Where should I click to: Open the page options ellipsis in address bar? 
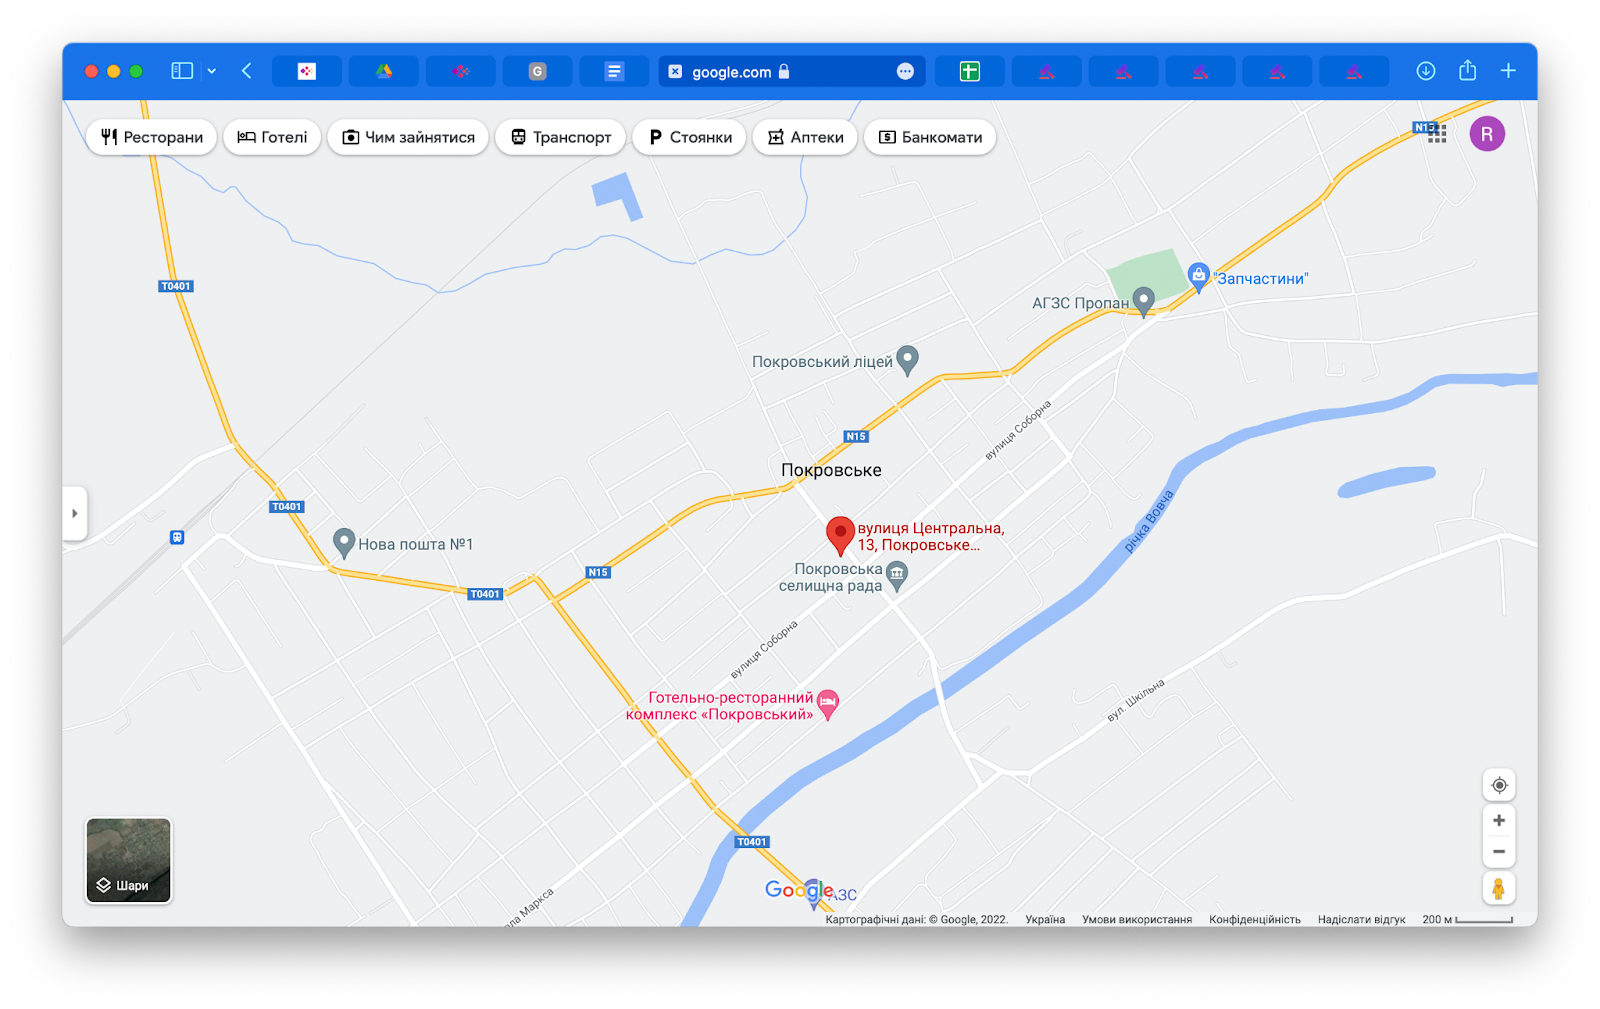click(905, 71)
